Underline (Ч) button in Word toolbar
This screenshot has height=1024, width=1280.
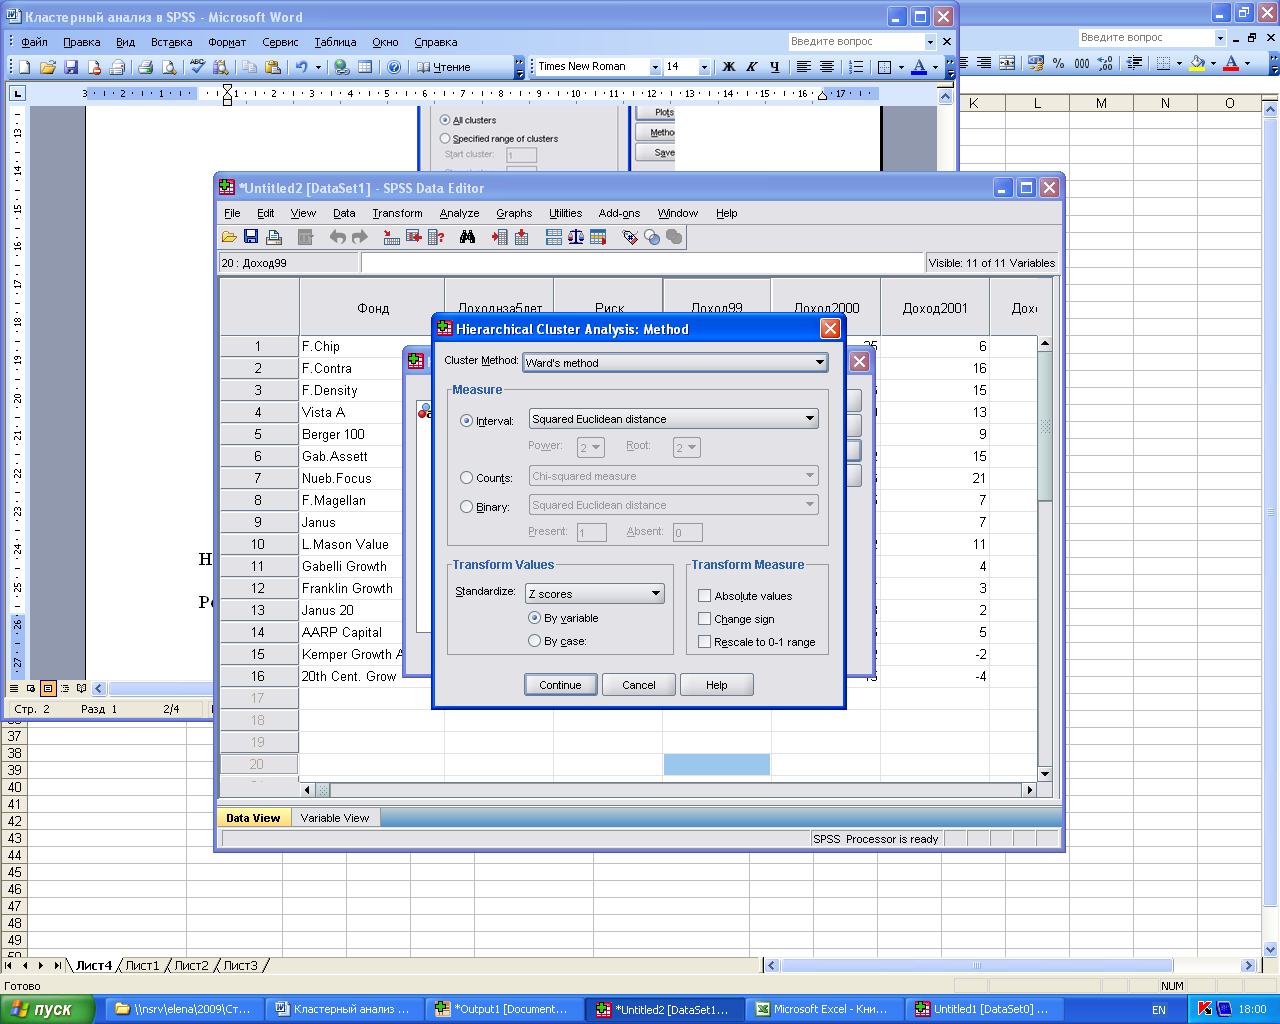pyautogui.click(x=775, y=67)
